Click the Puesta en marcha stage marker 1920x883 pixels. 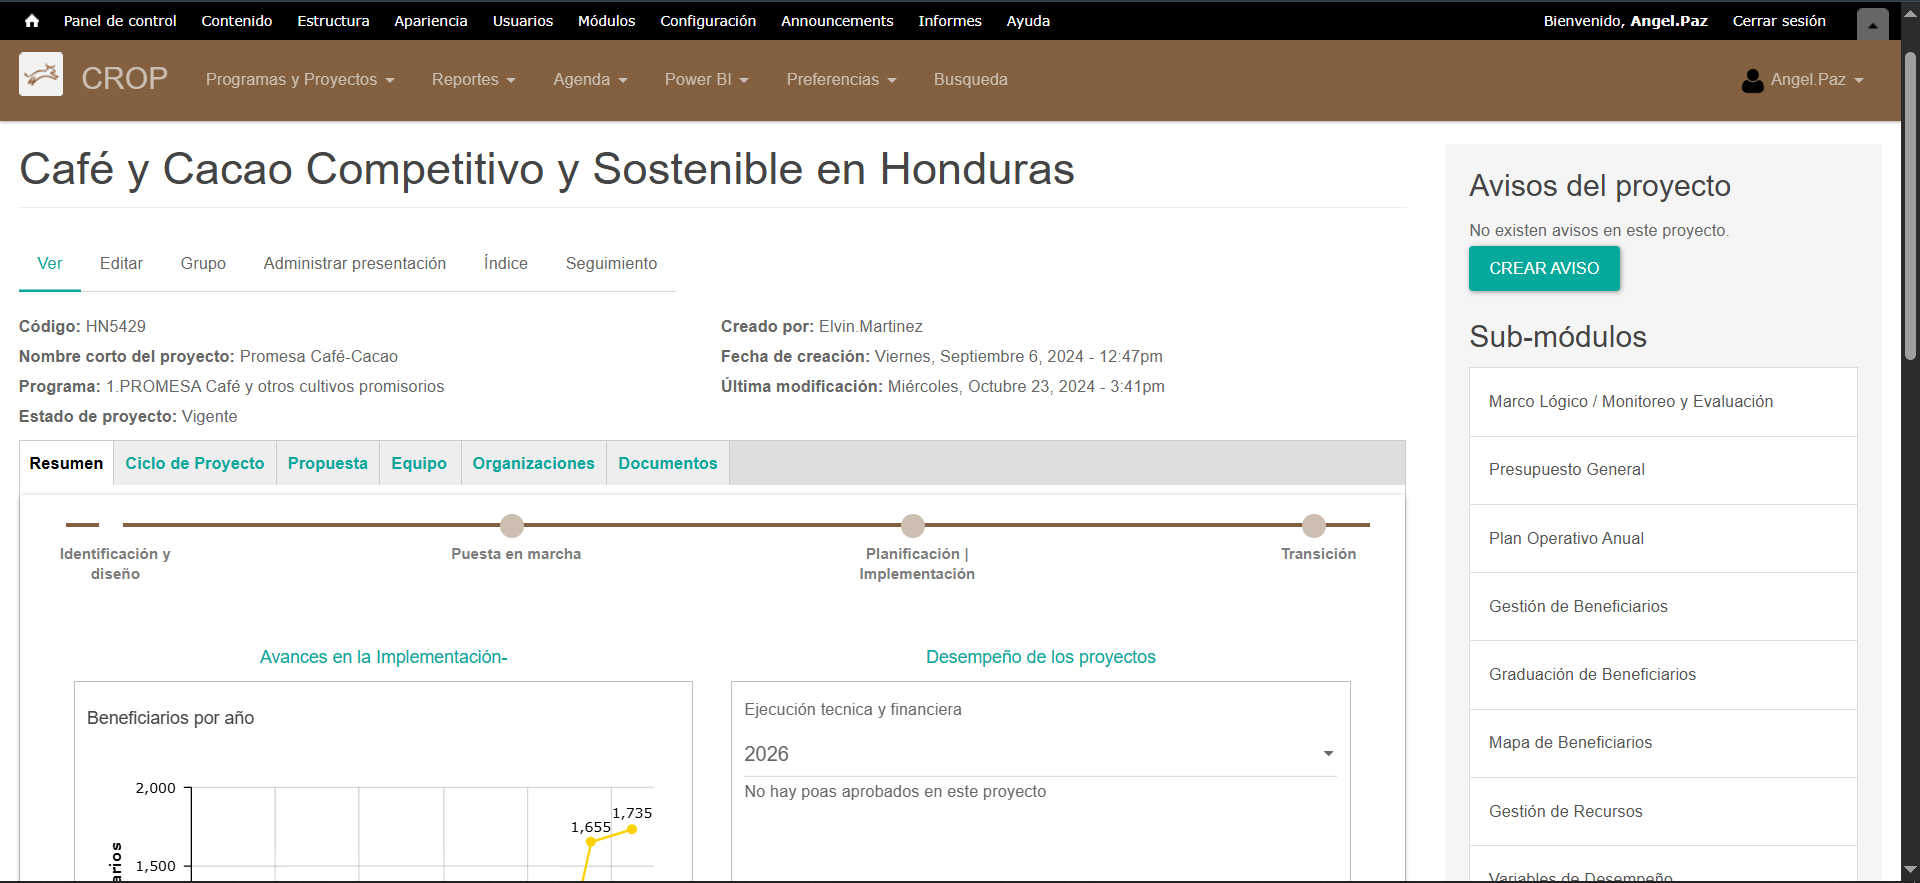pos(512,525)
